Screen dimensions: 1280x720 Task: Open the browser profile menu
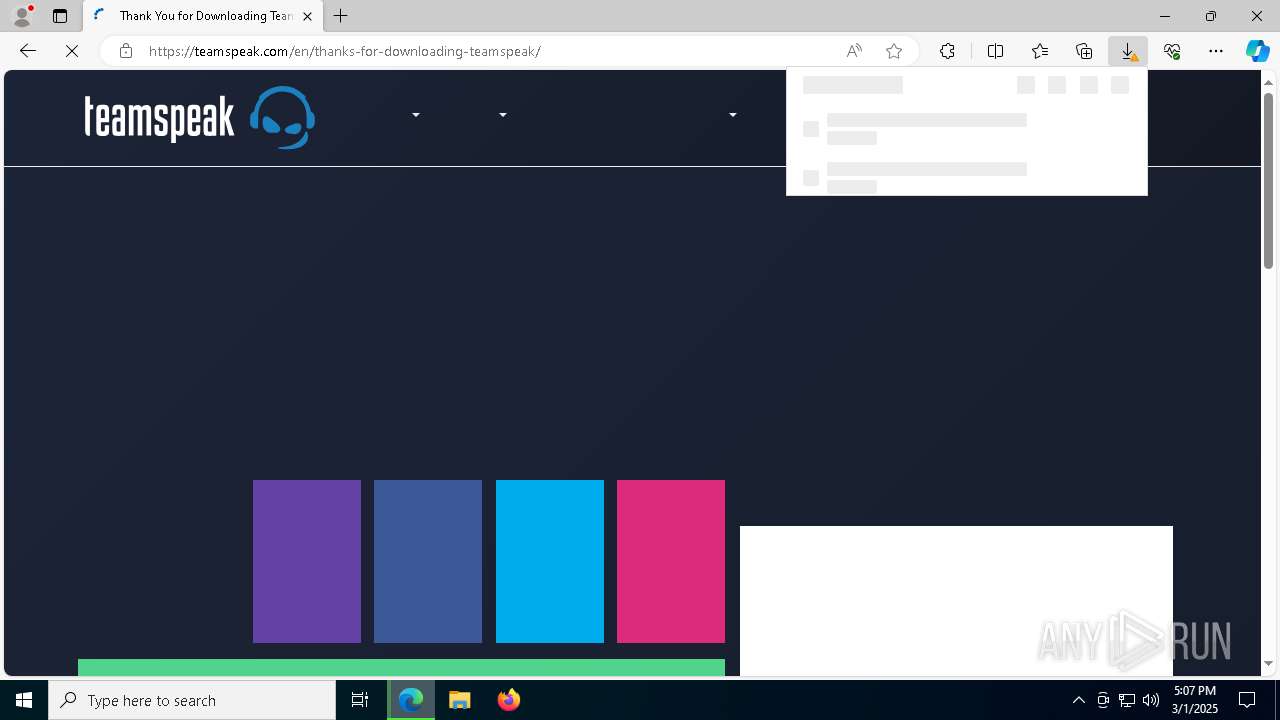(22, 16)
